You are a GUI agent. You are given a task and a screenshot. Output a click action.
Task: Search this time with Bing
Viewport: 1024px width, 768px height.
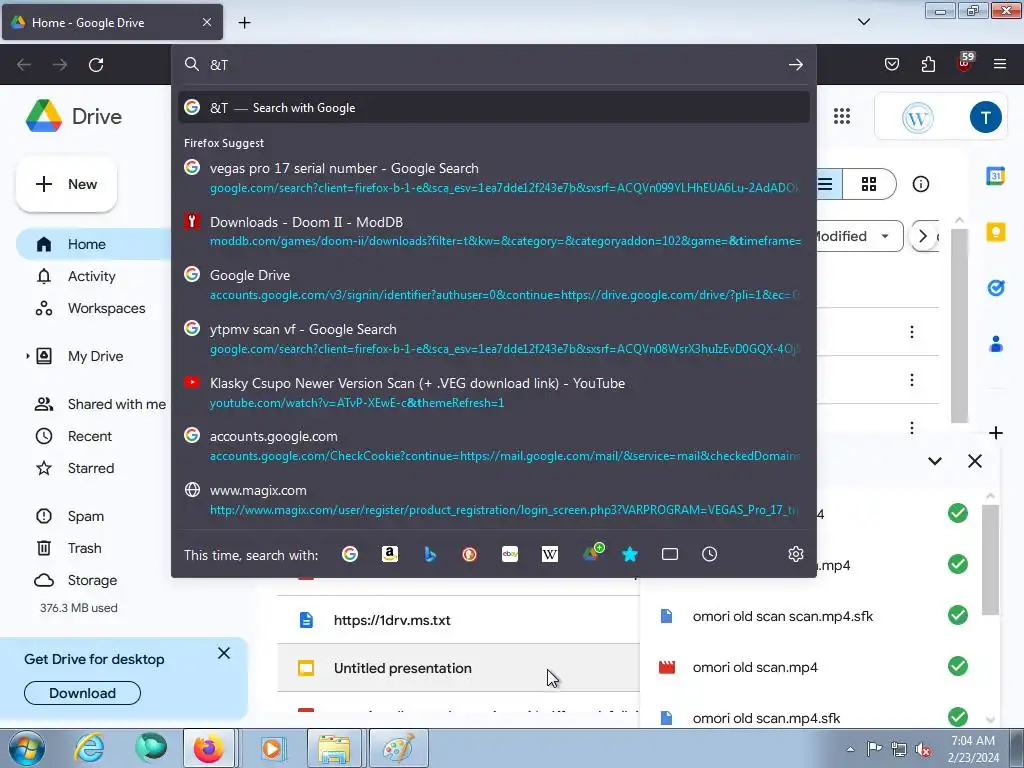[430, 554]
